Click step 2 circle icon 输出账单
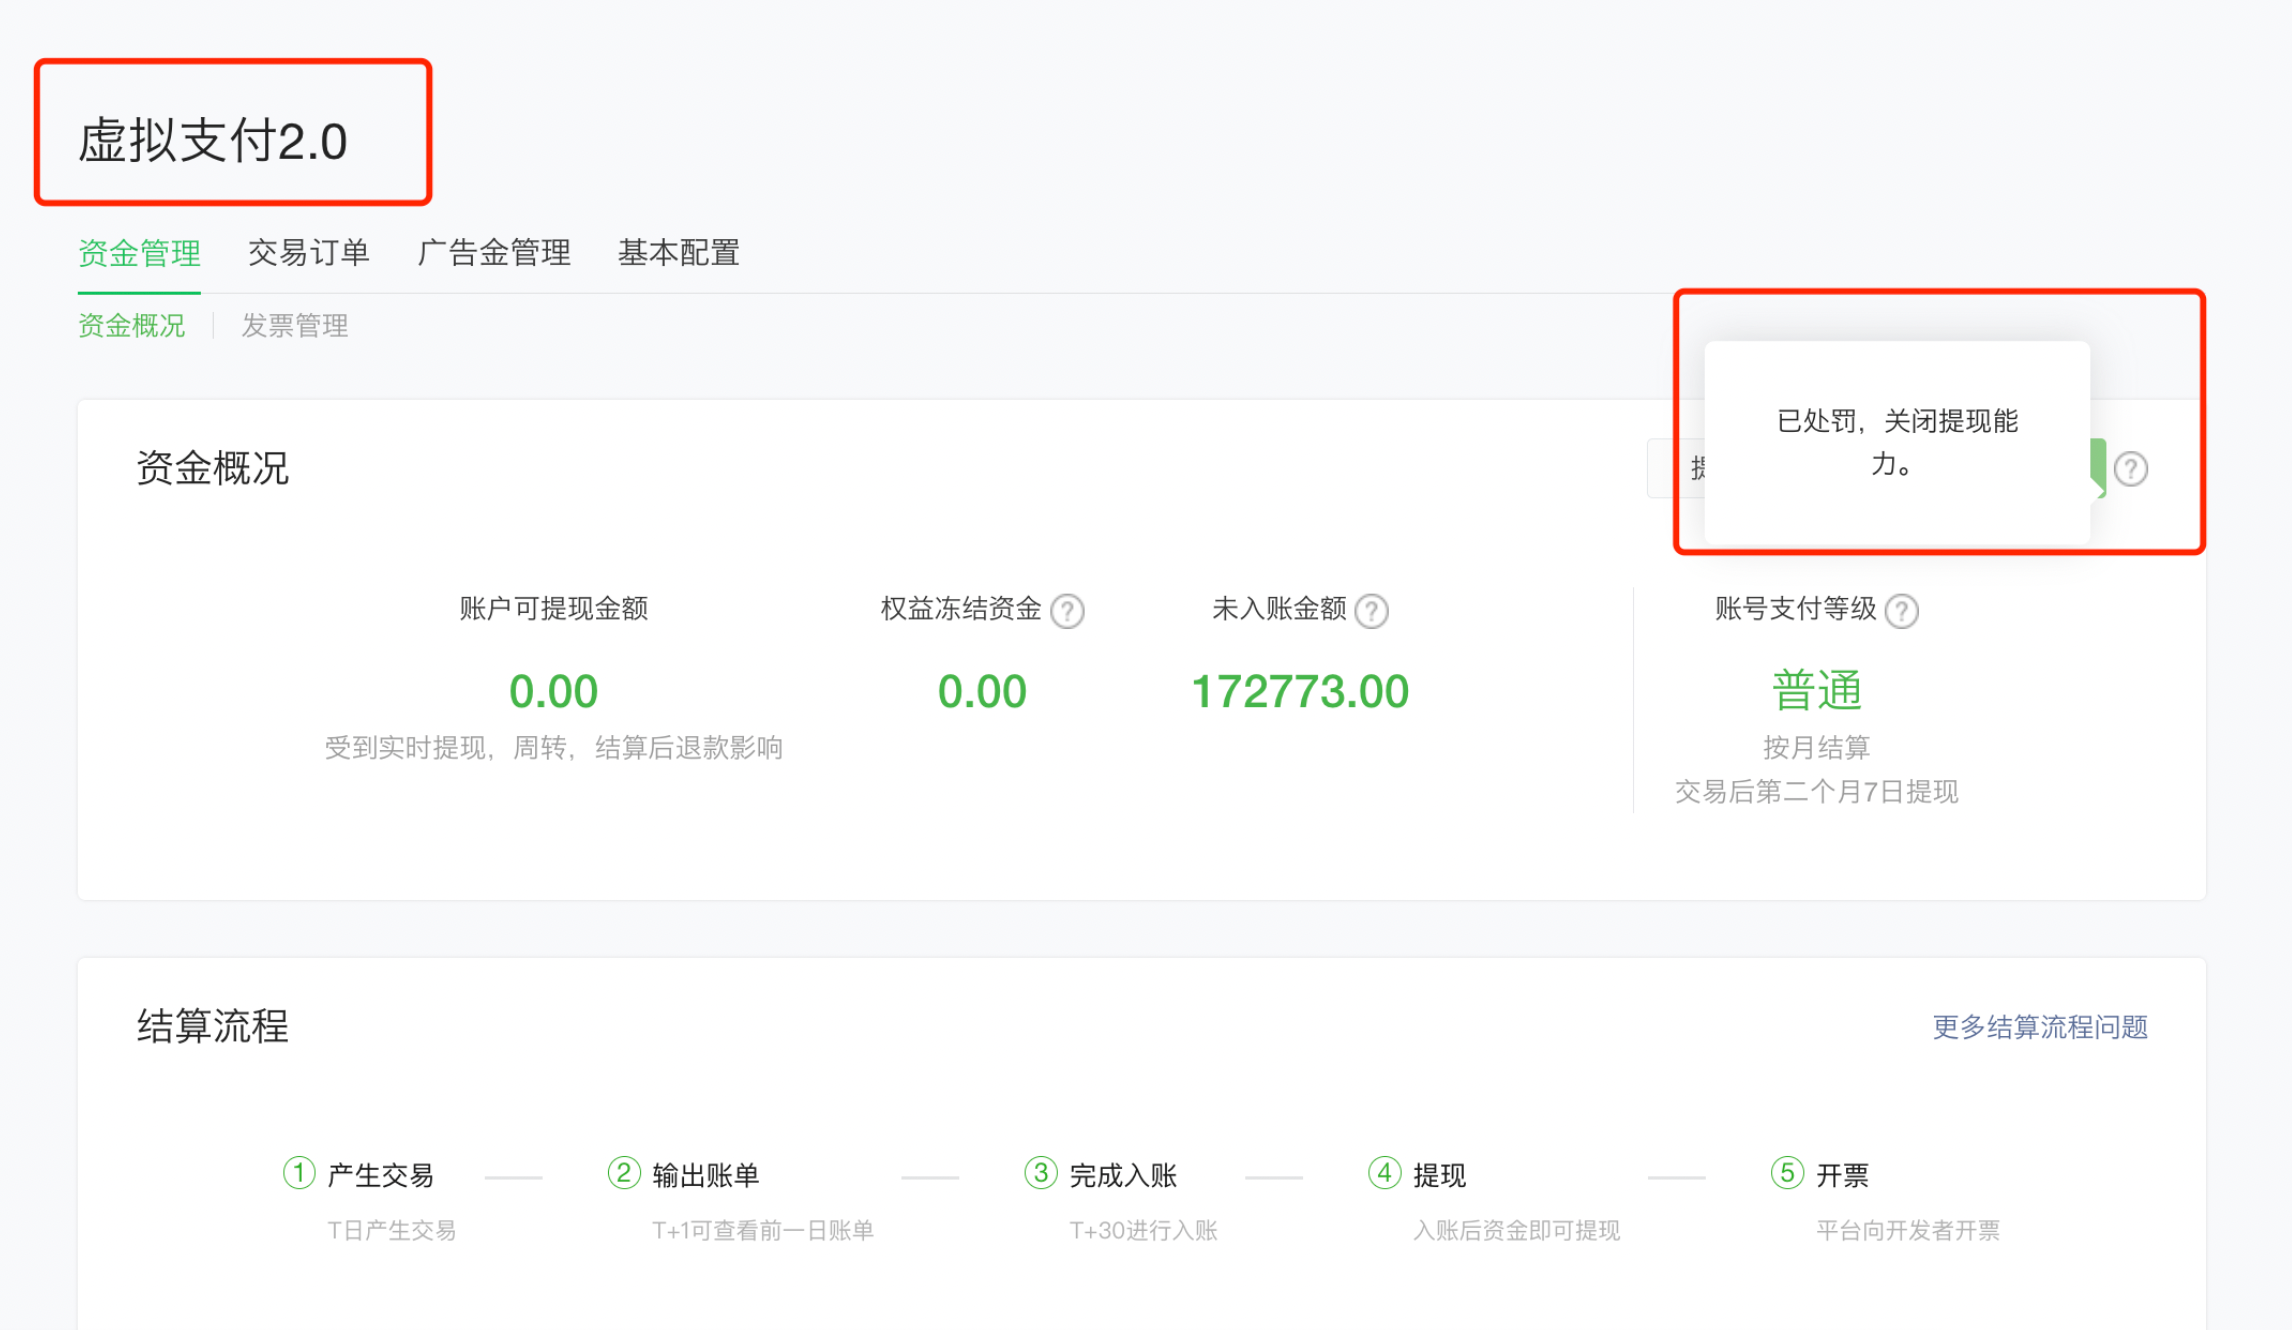2292x1330 pixels. (x=624, y=1173)
